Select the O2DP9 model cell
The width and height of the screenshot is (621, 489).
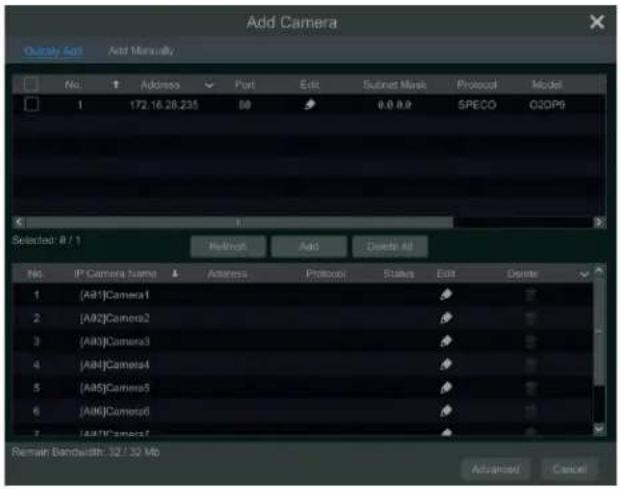tap(547, 105)
